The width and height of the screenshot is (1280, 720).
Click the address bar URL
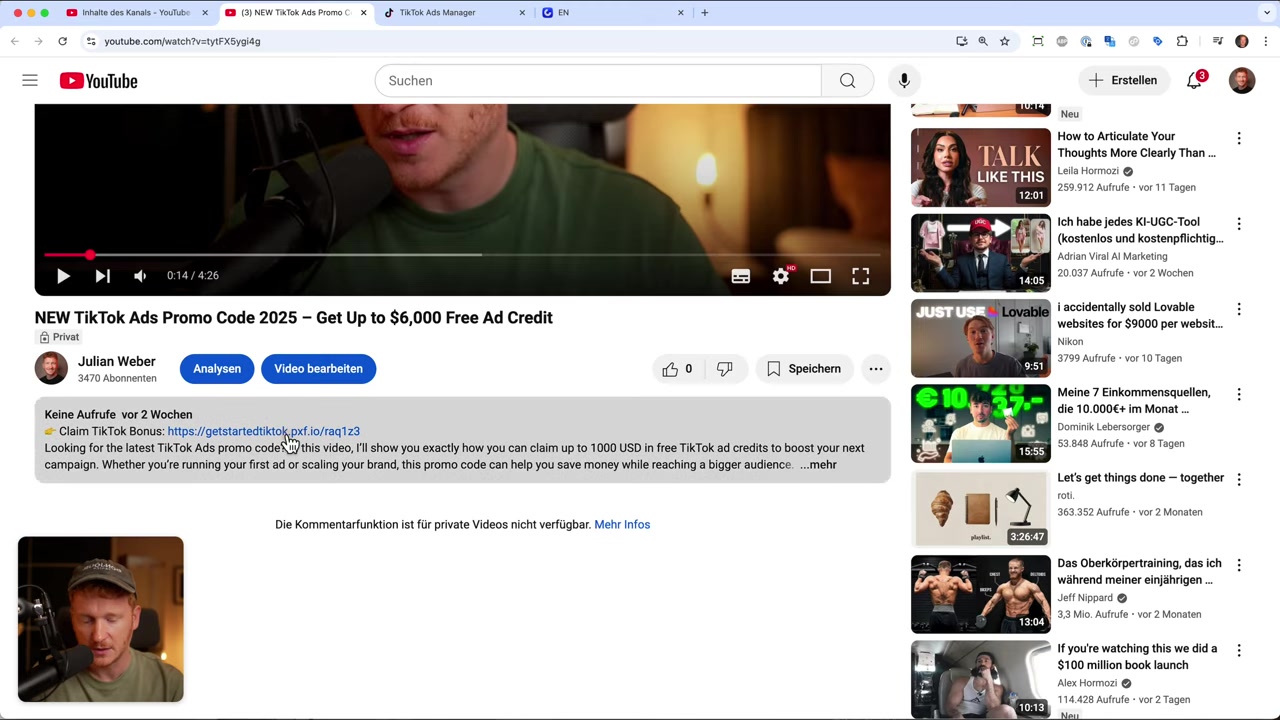[x=182, y=41]
